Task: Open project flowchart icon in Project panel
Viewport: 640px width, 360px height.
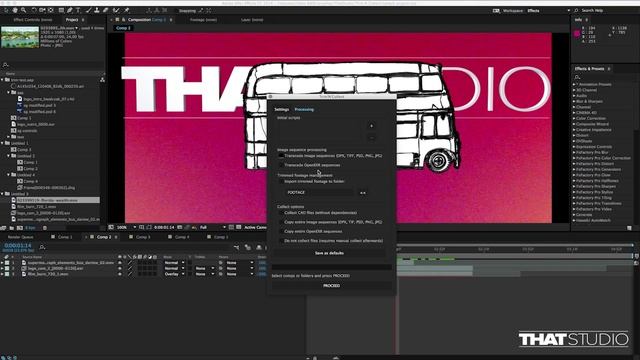Action: pos(102,80)
